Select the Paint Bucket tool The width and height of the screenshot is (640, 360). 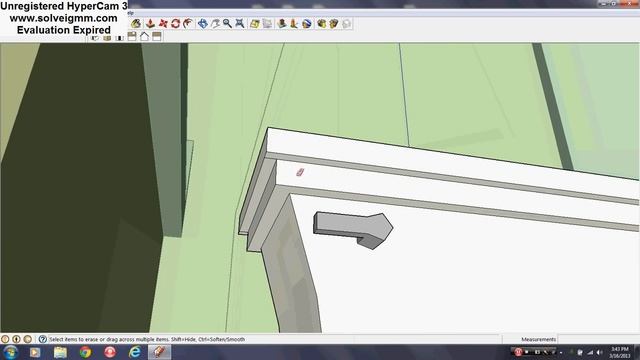point(136,24)
